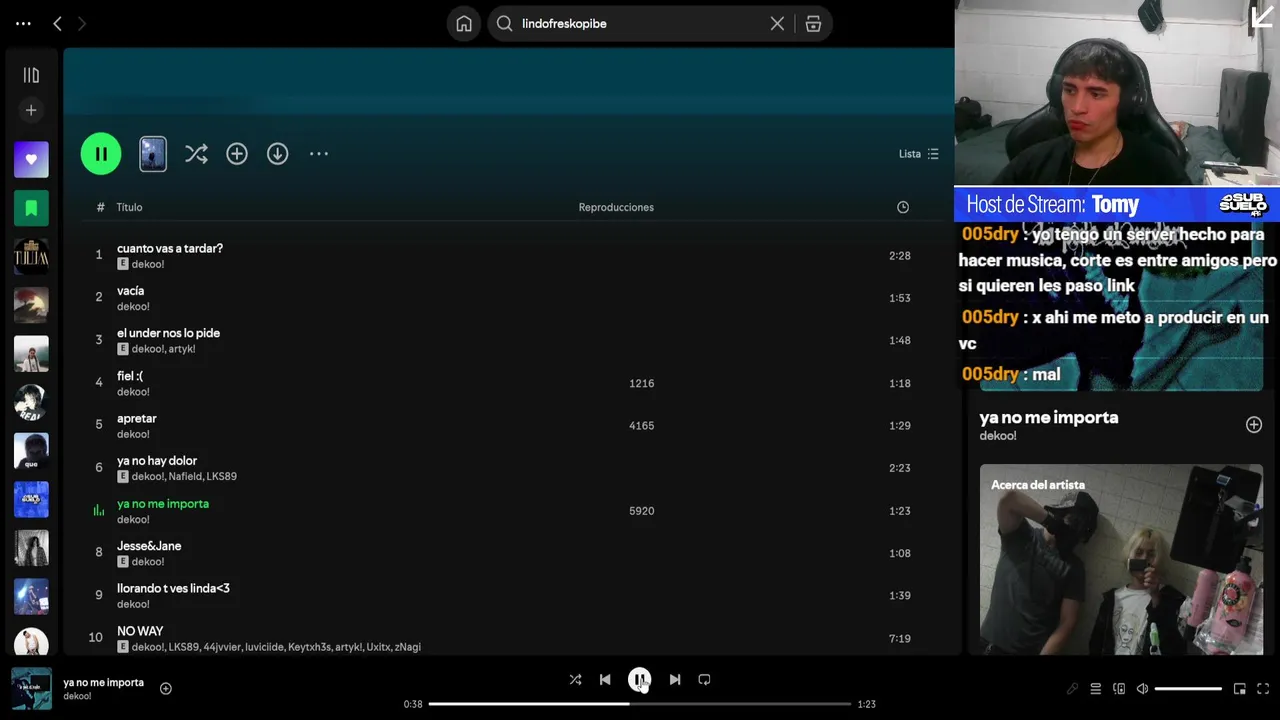Open dekoo! artist in bottom player bar

coord(77,696)
